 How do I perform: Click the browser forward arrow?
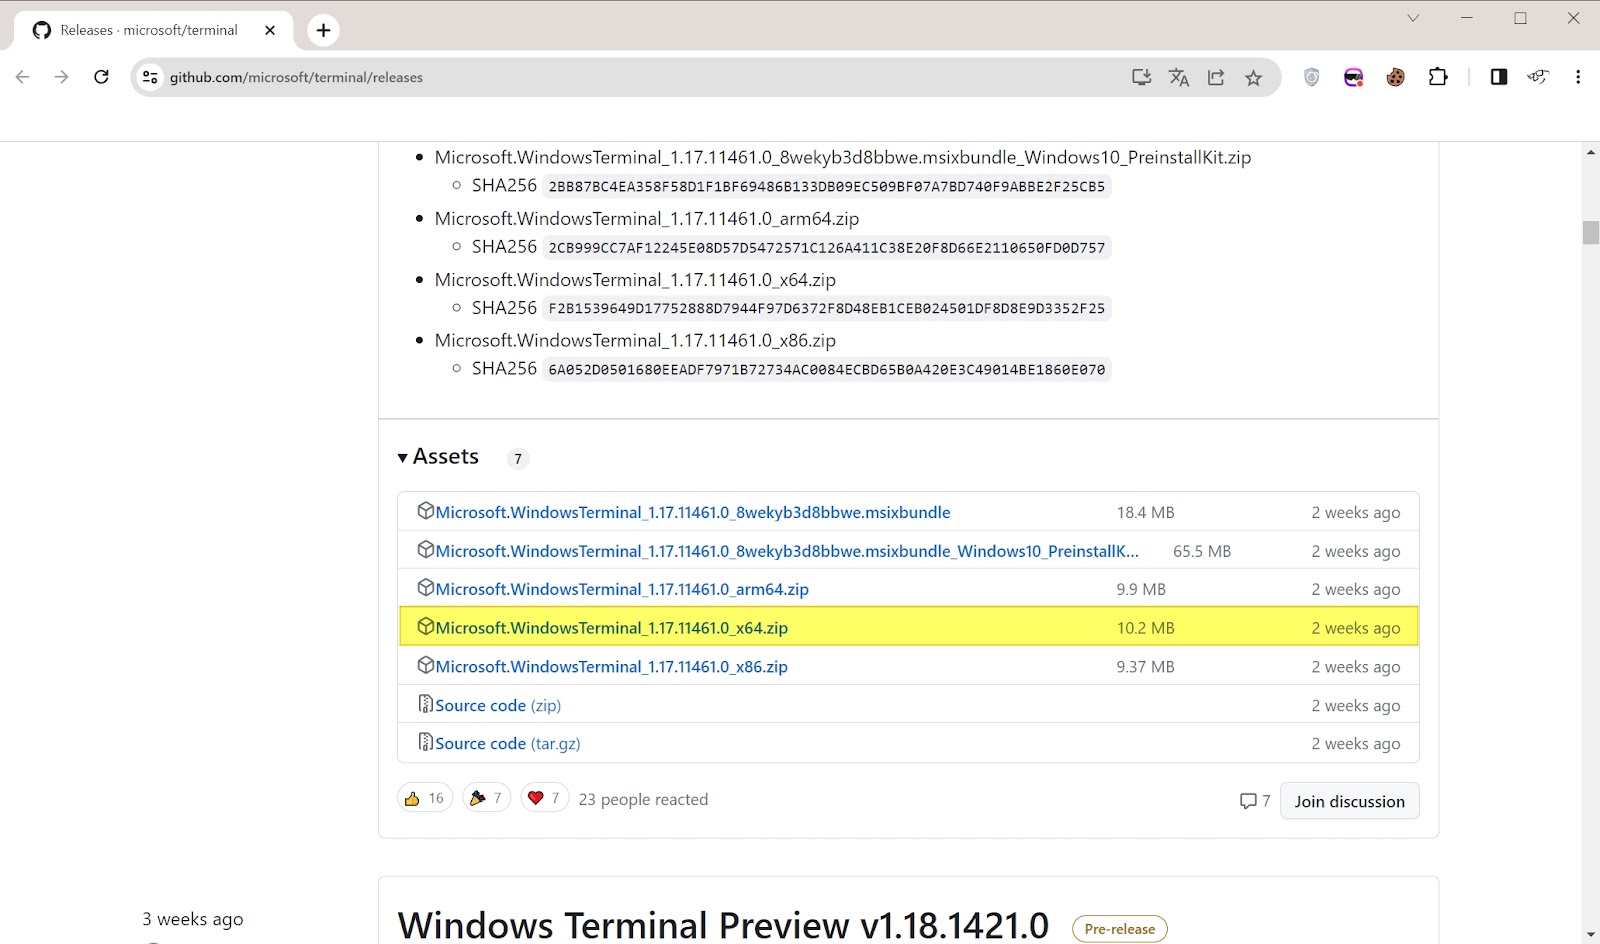(61, 77)
